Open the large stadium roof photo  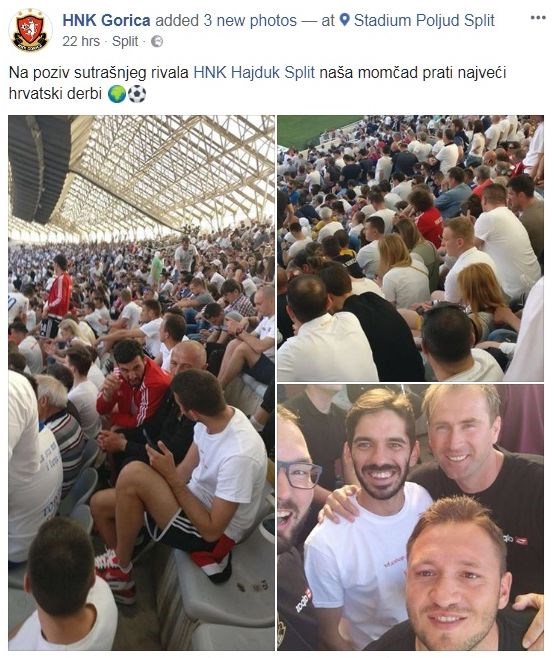tap(141, 382)
